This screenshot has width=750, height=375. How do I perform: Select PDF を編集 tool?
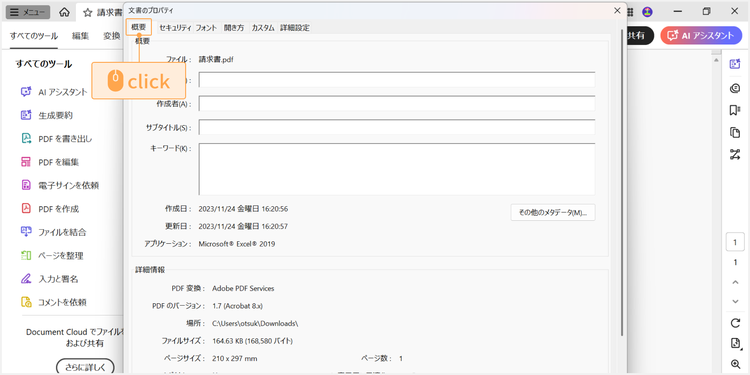49,162
